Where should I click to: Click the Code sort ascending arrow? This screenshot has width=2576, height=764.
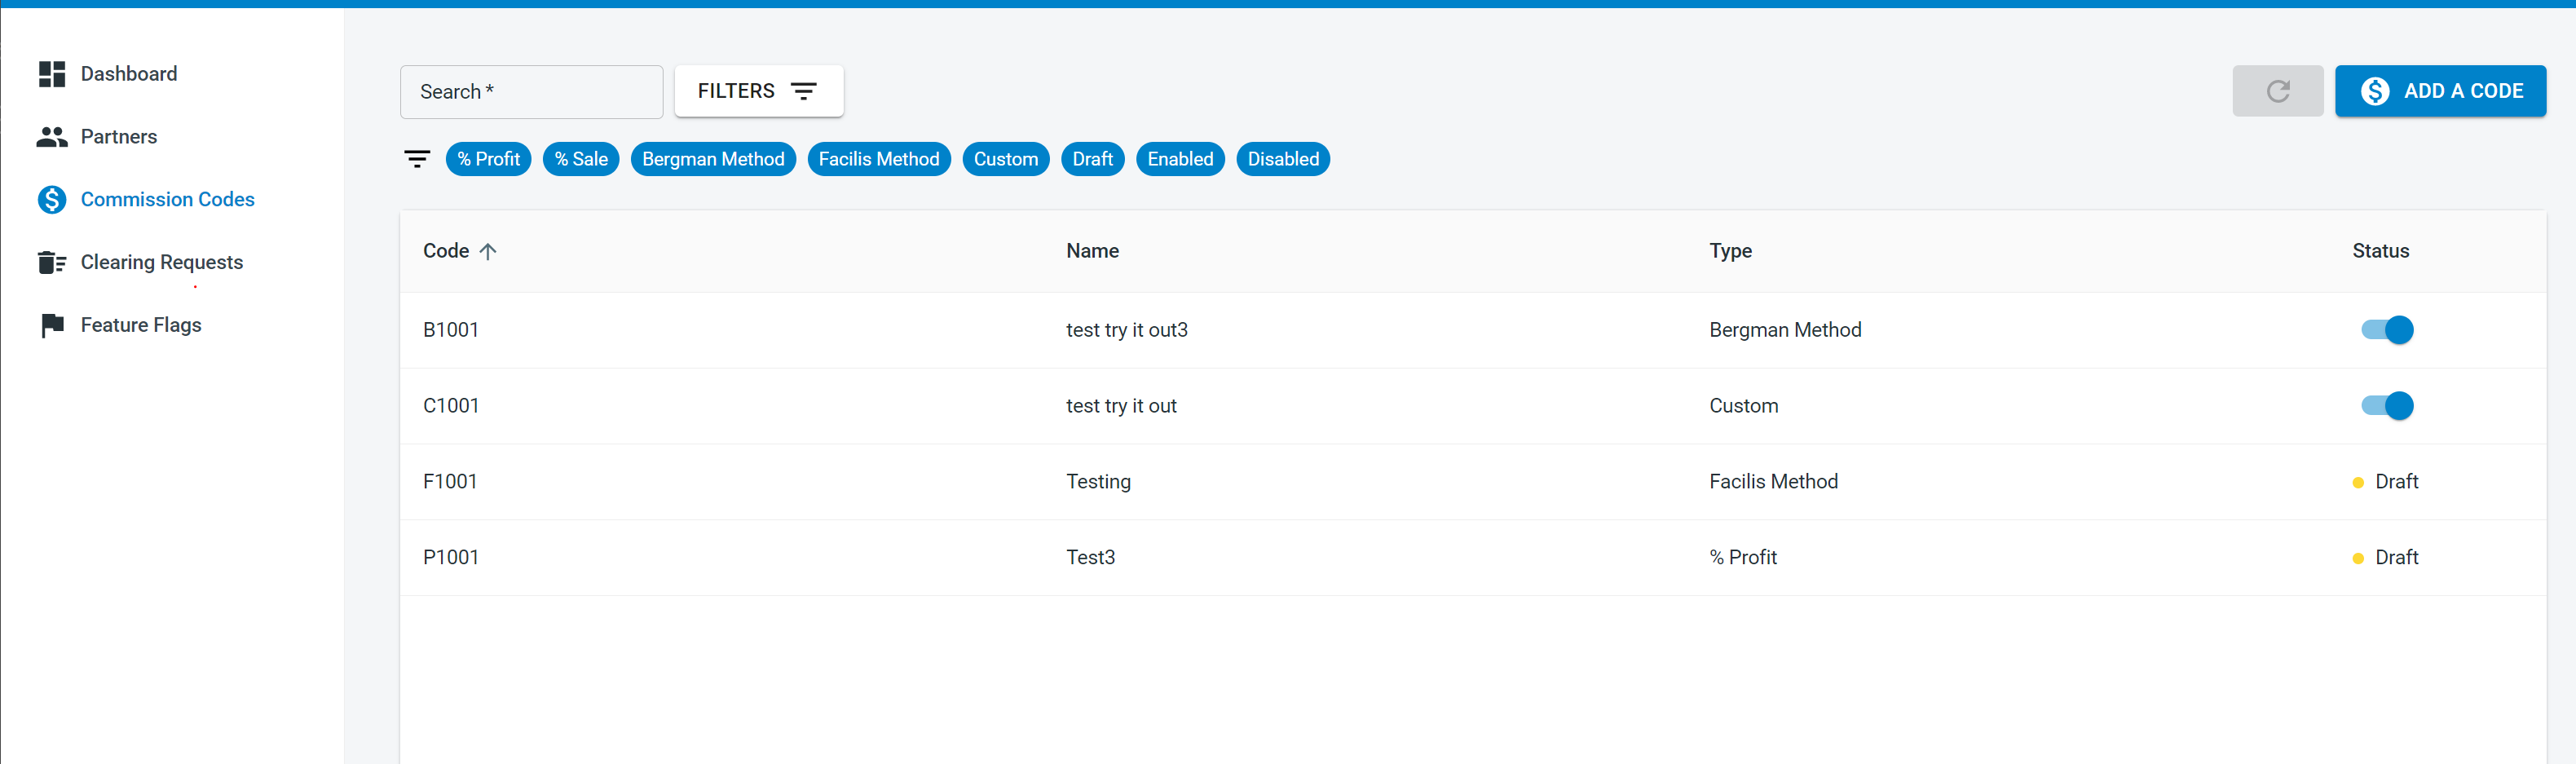tap(488, 251)
